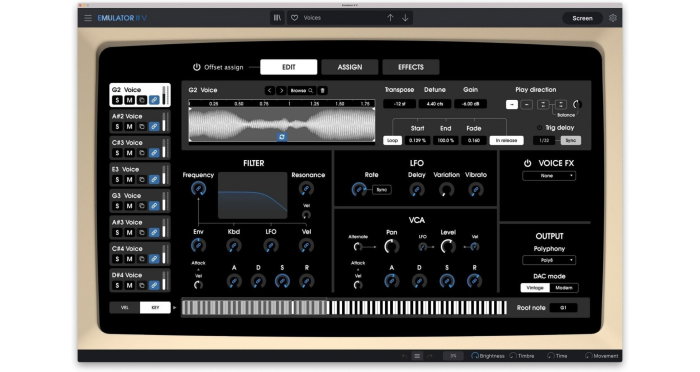Copy the G2 Voice settings icon
This screenshot has width=700, height=372.
click(x=142, y=100)
